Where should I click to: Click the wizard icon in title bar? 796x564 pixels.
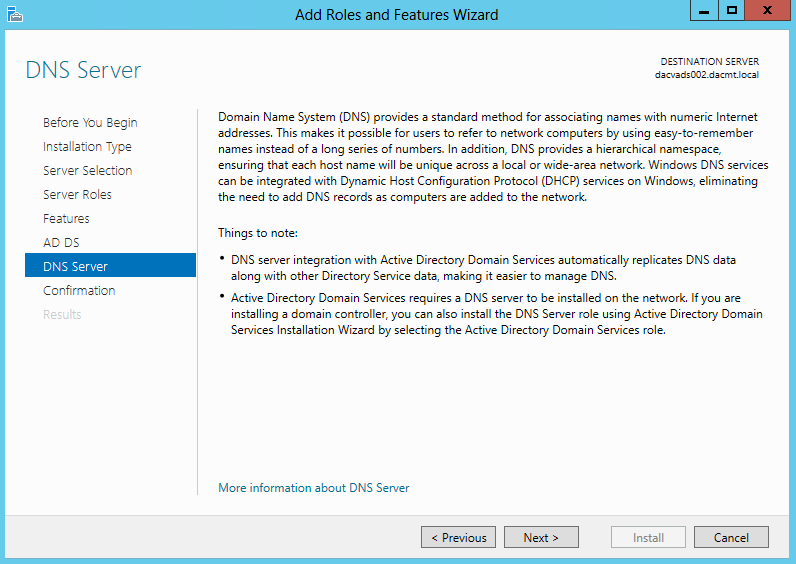pos(15,14)
